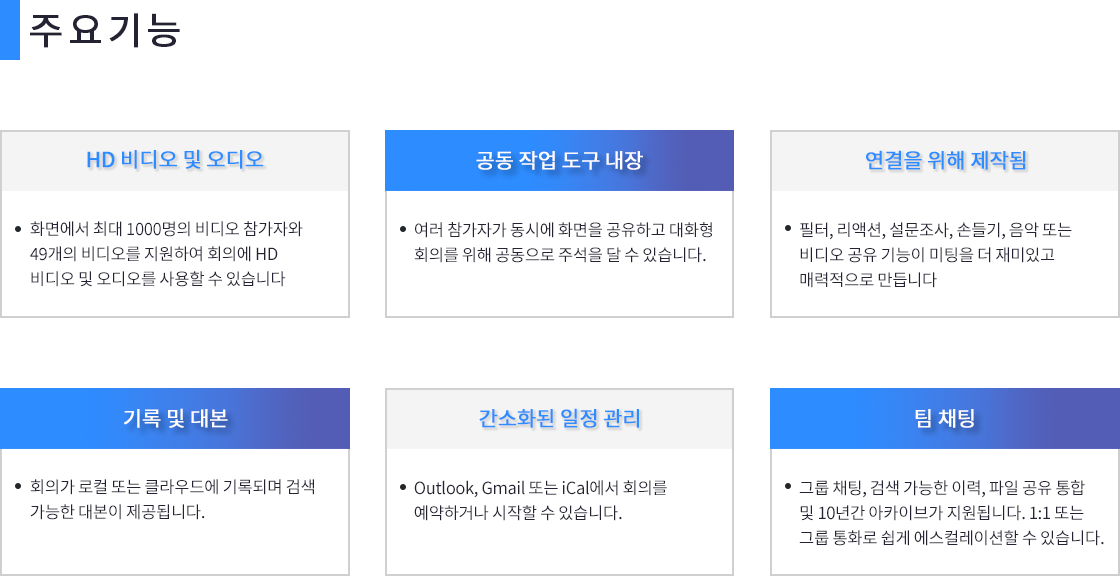Click the text about 49개의 비디오 지원

[x=154, y=254]
